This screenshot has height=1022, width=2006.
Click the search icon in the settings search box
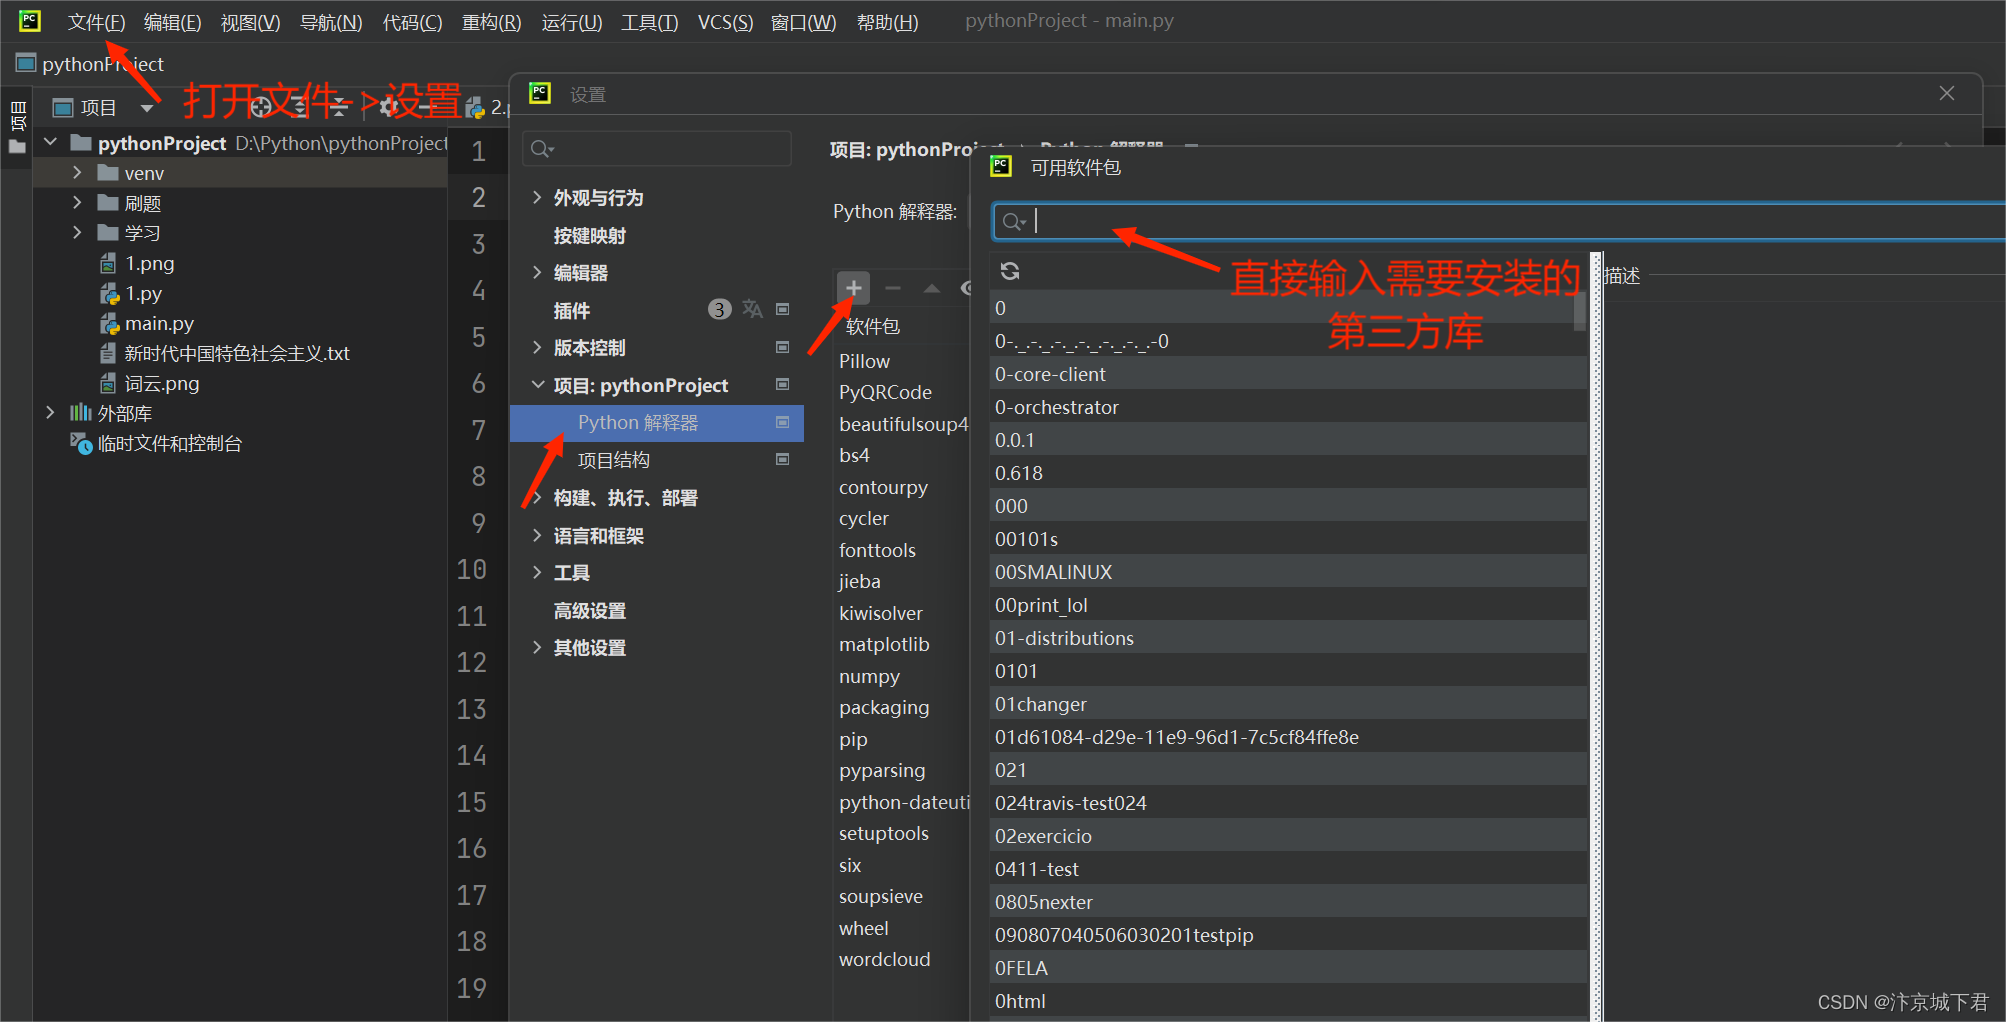(x=541, y=149)
